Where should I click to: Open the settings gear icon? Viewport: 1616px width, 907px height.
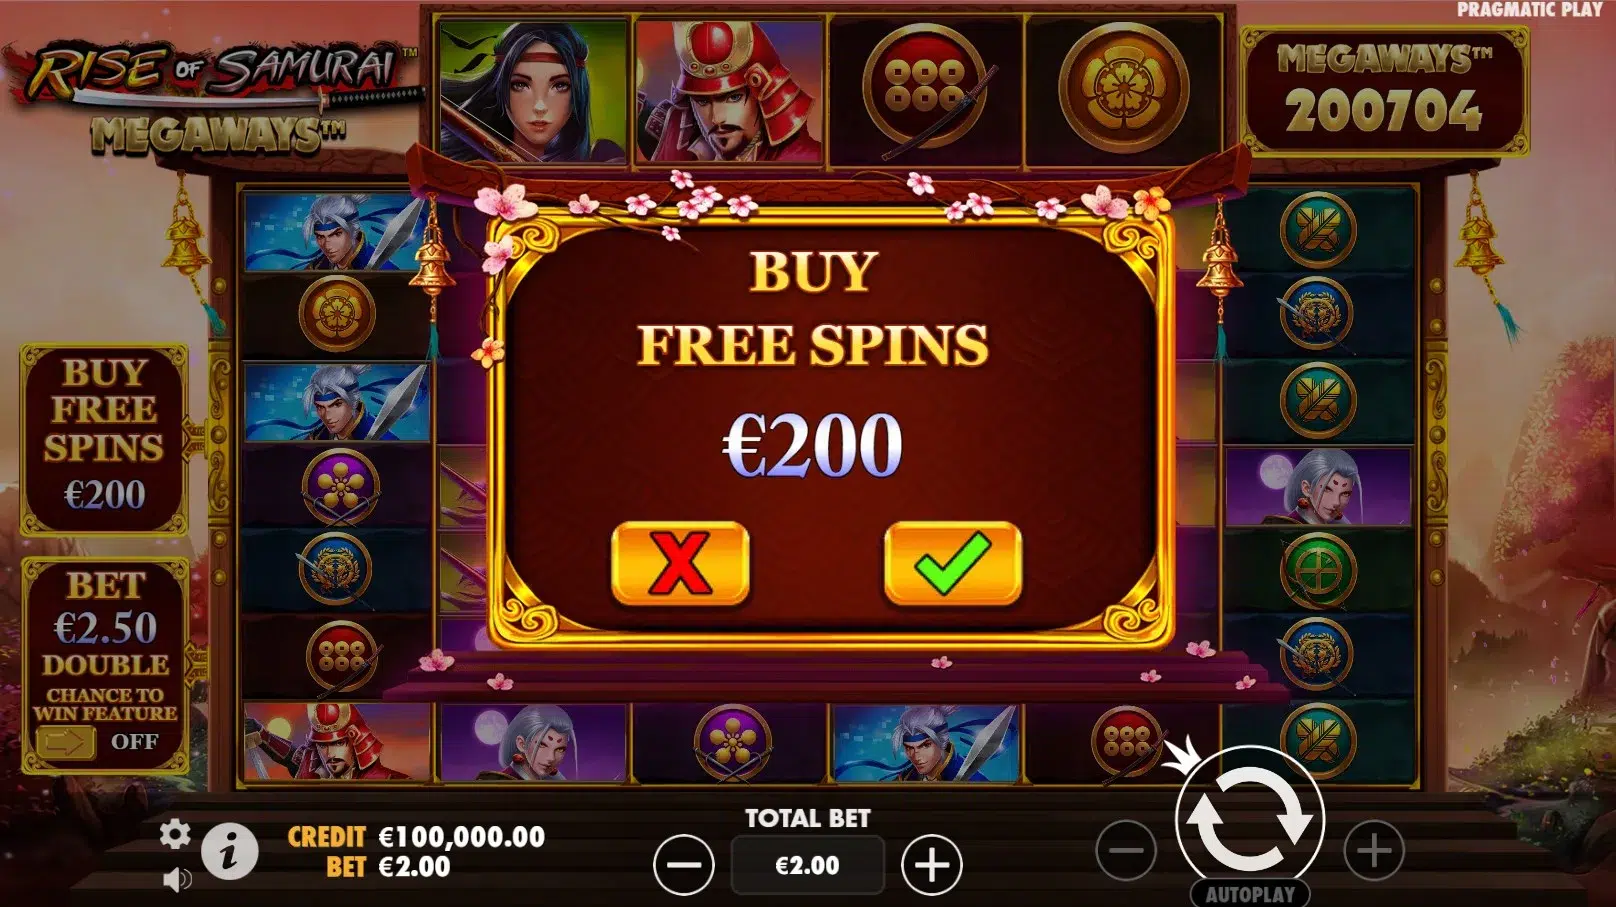click(x=175, y=834)
